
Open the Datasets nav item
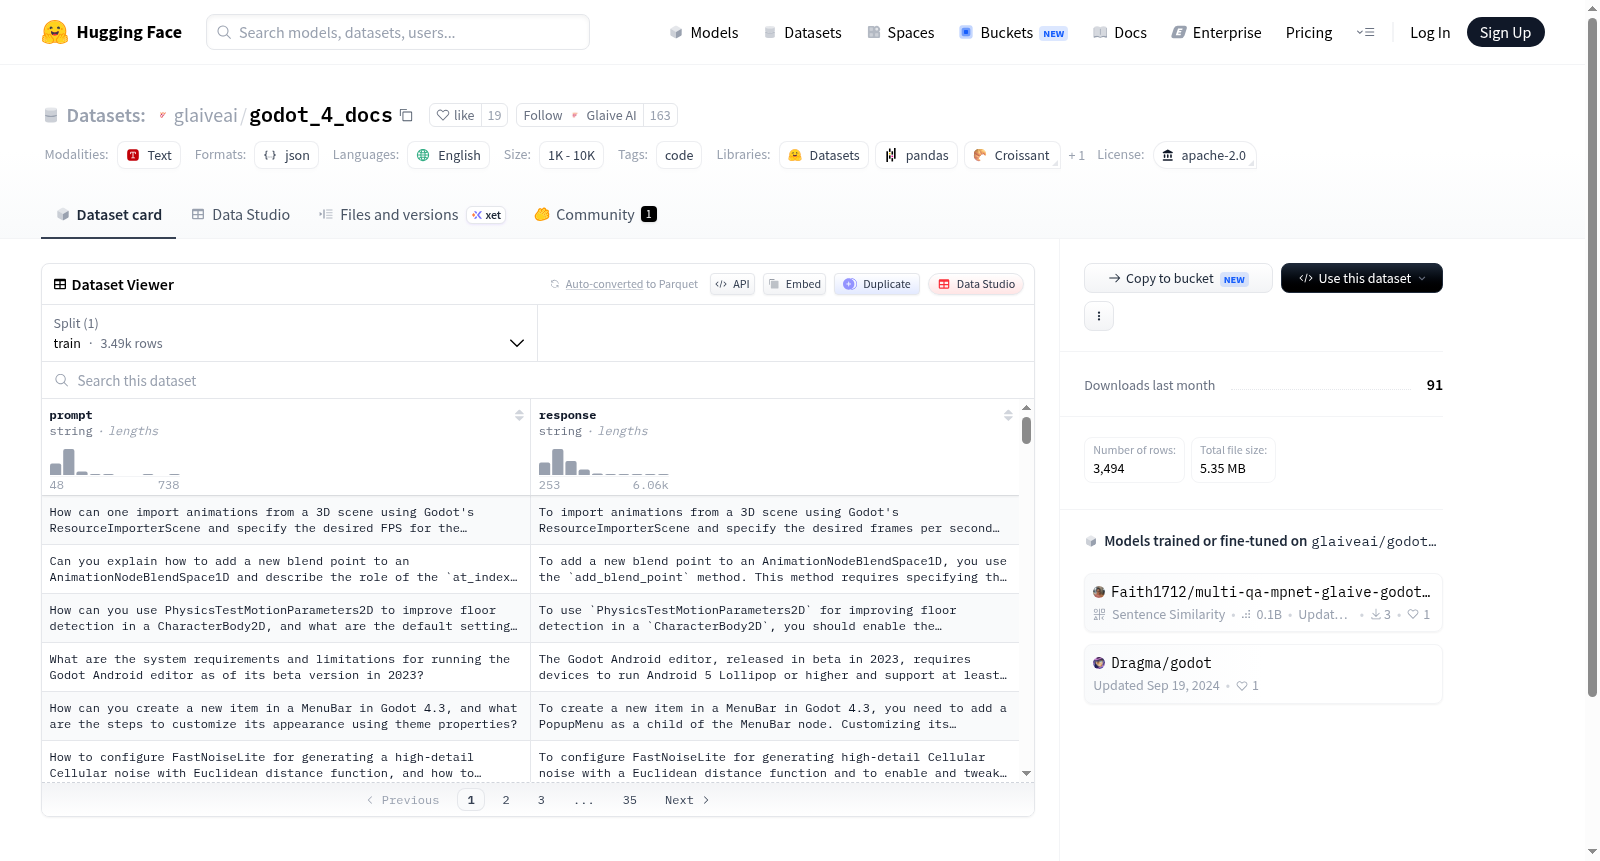[803, 32]
